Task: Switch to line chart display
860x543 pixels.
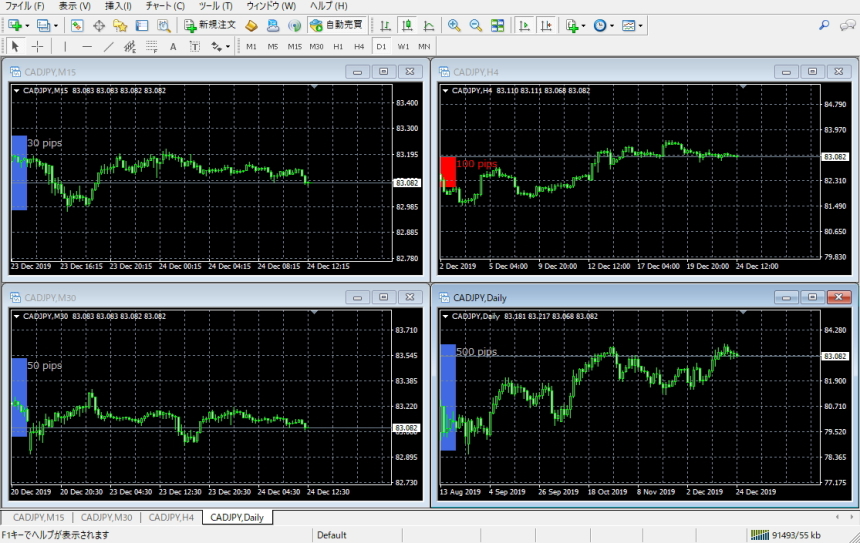Action: pos(429,25)
